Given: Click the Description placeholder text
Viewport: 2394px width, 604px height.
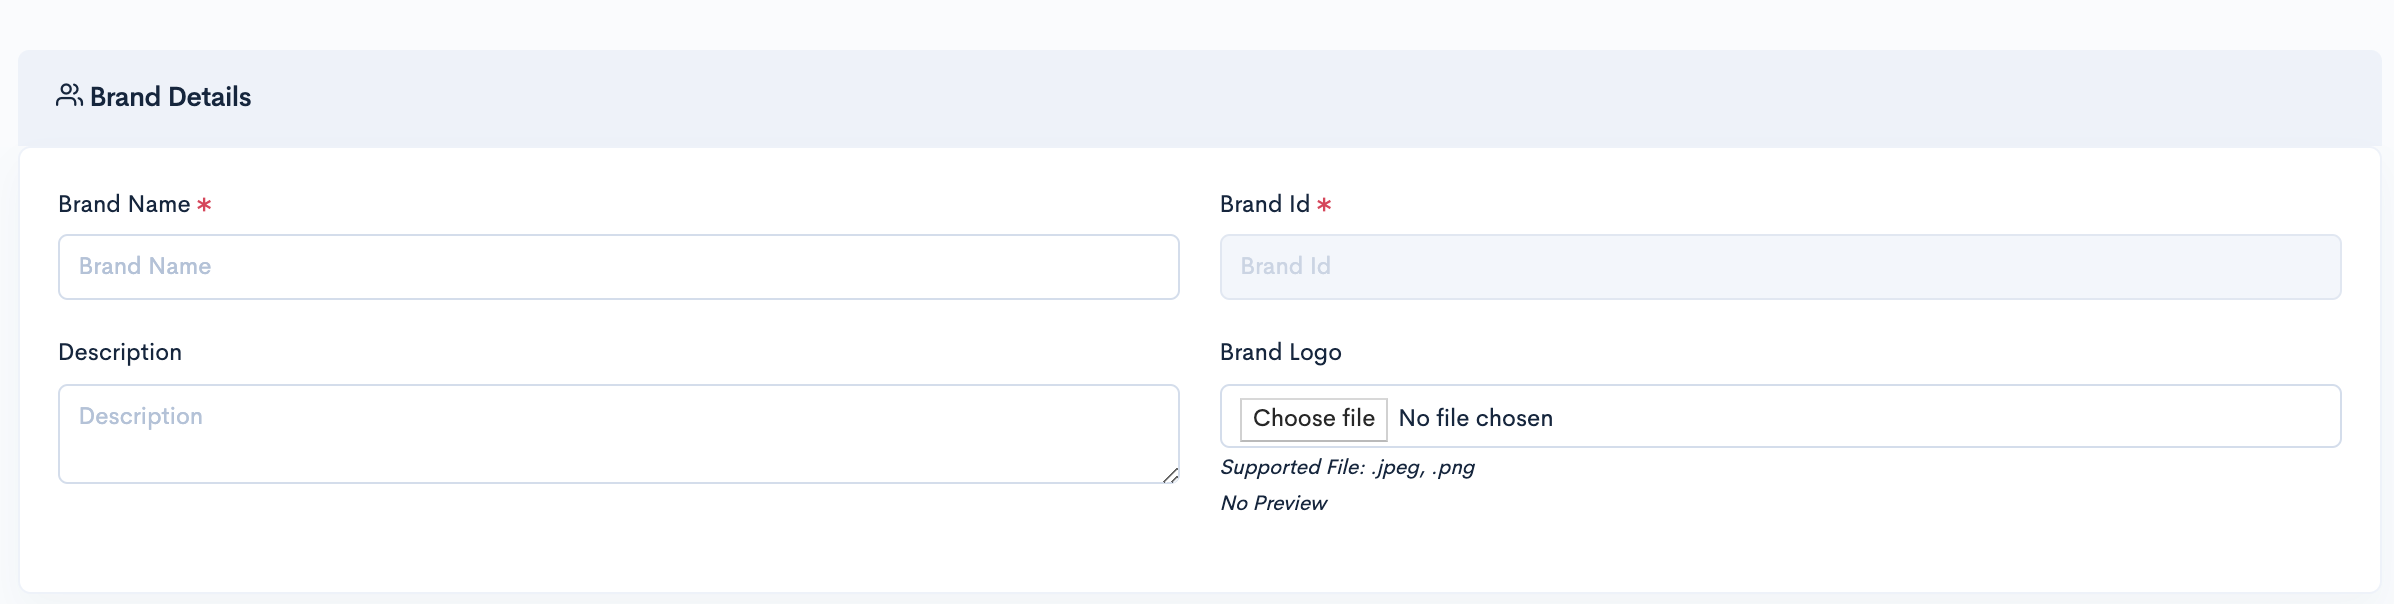Looking at the screenshot, I should point(141,416).
